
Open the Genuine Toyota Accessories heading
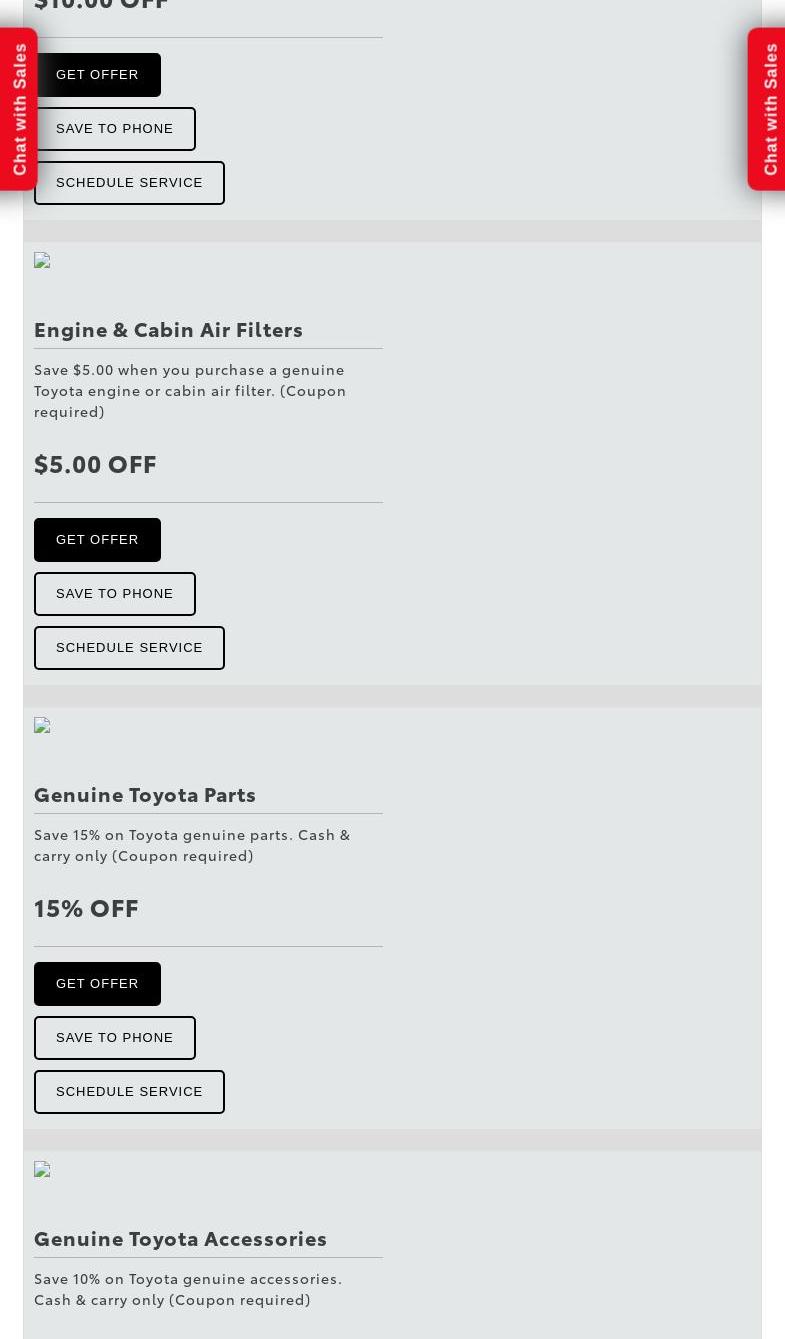[181, 1238]
